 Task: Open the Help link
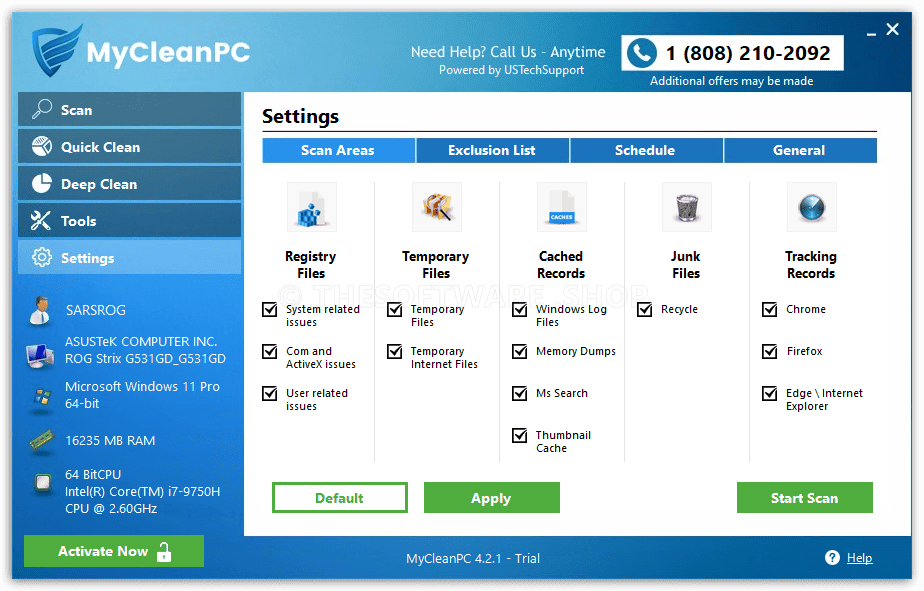point(859,558)
